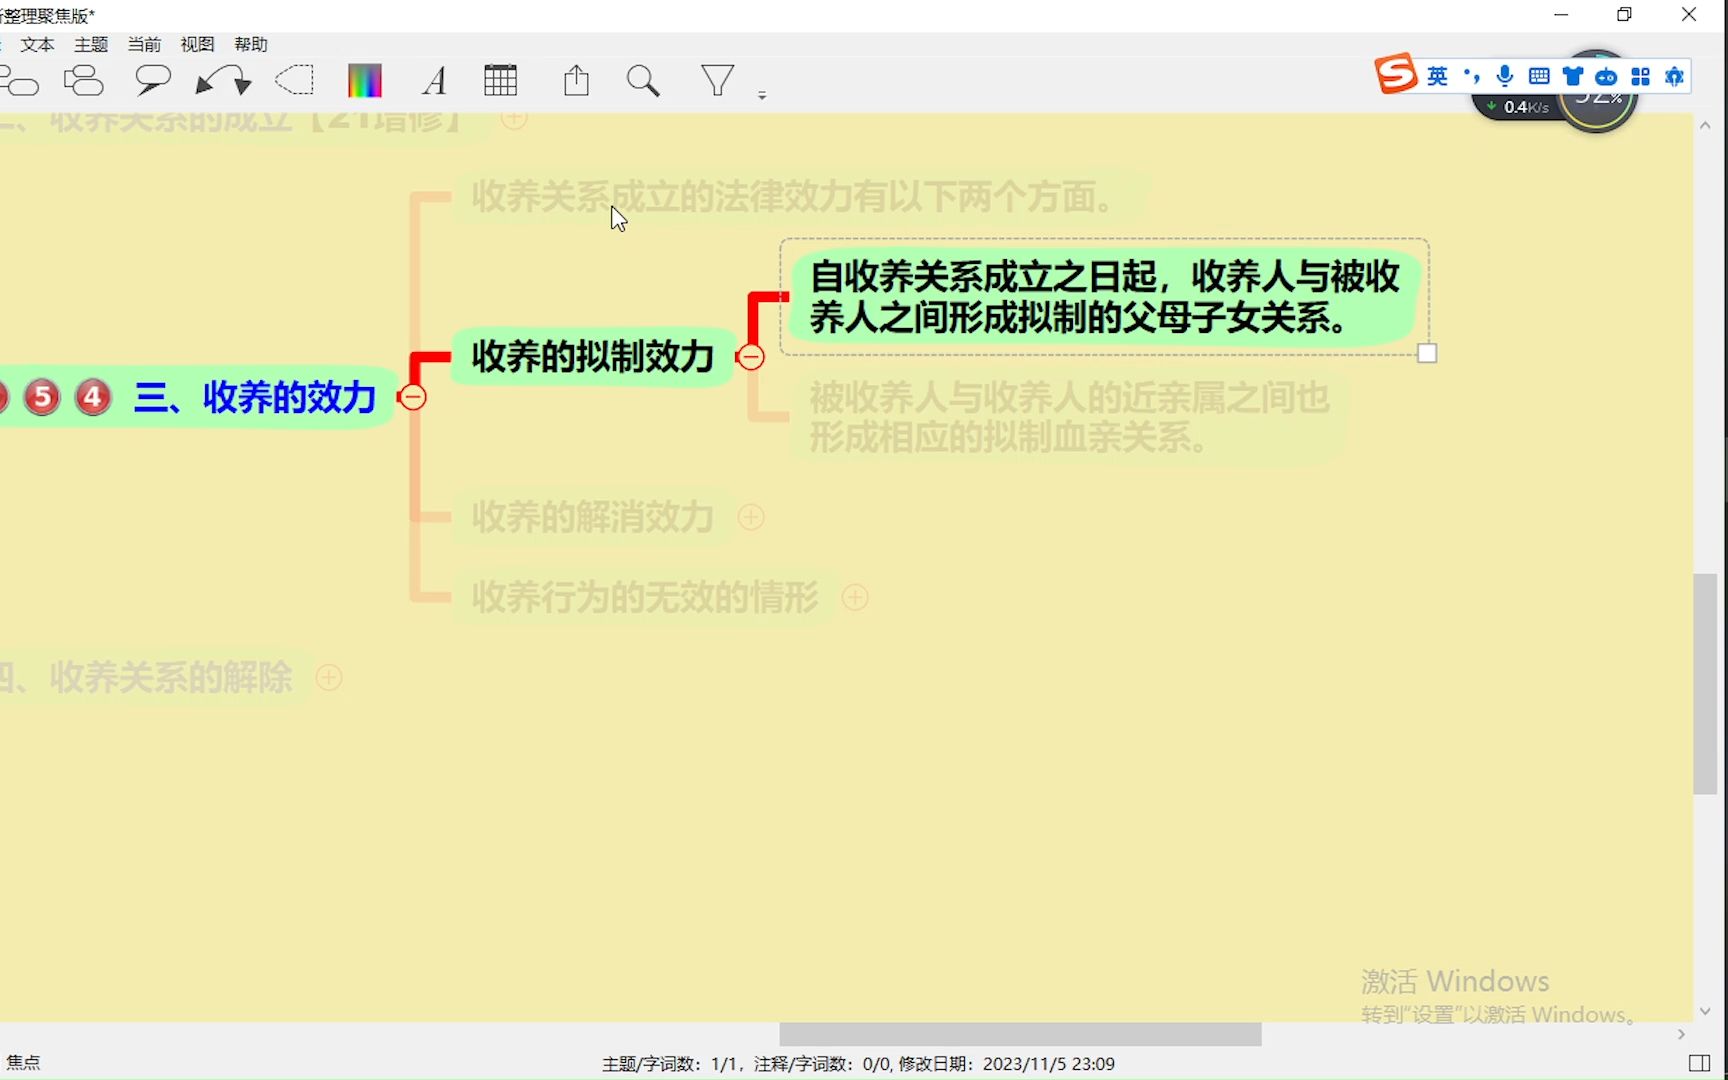
Task: Click the vertical scrollbar thumb
Action: pyautogui.click(x=1705, y=684)
